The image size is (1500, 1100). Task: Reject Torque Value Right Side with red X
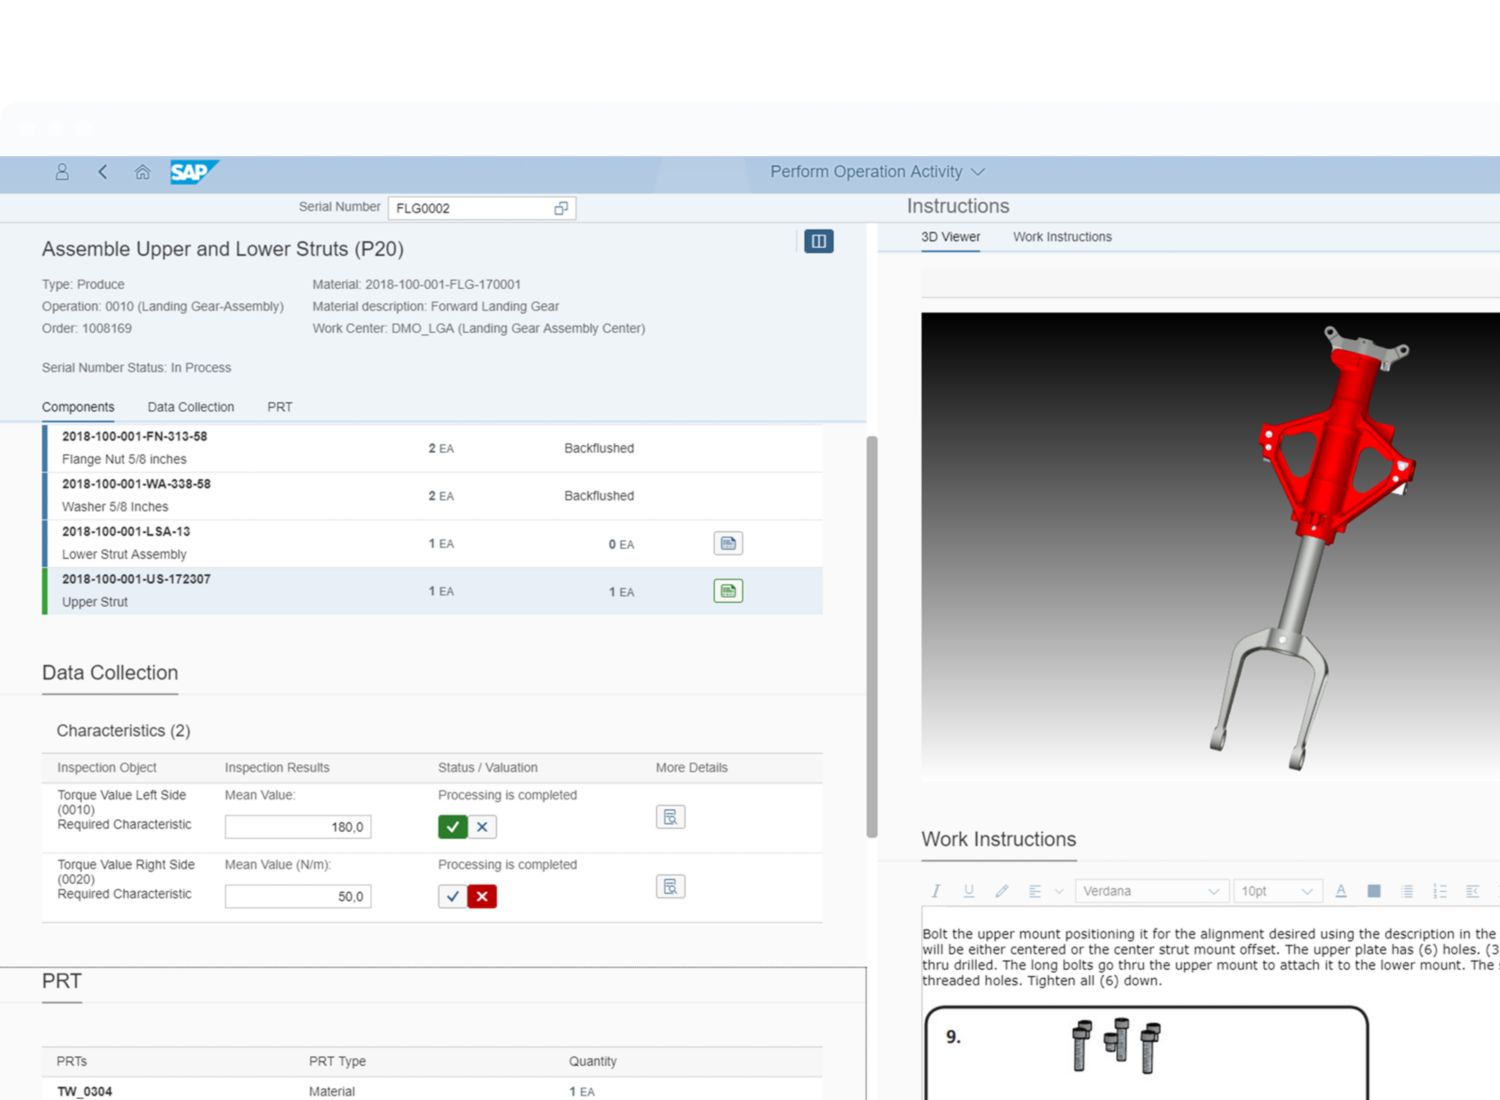482,897
